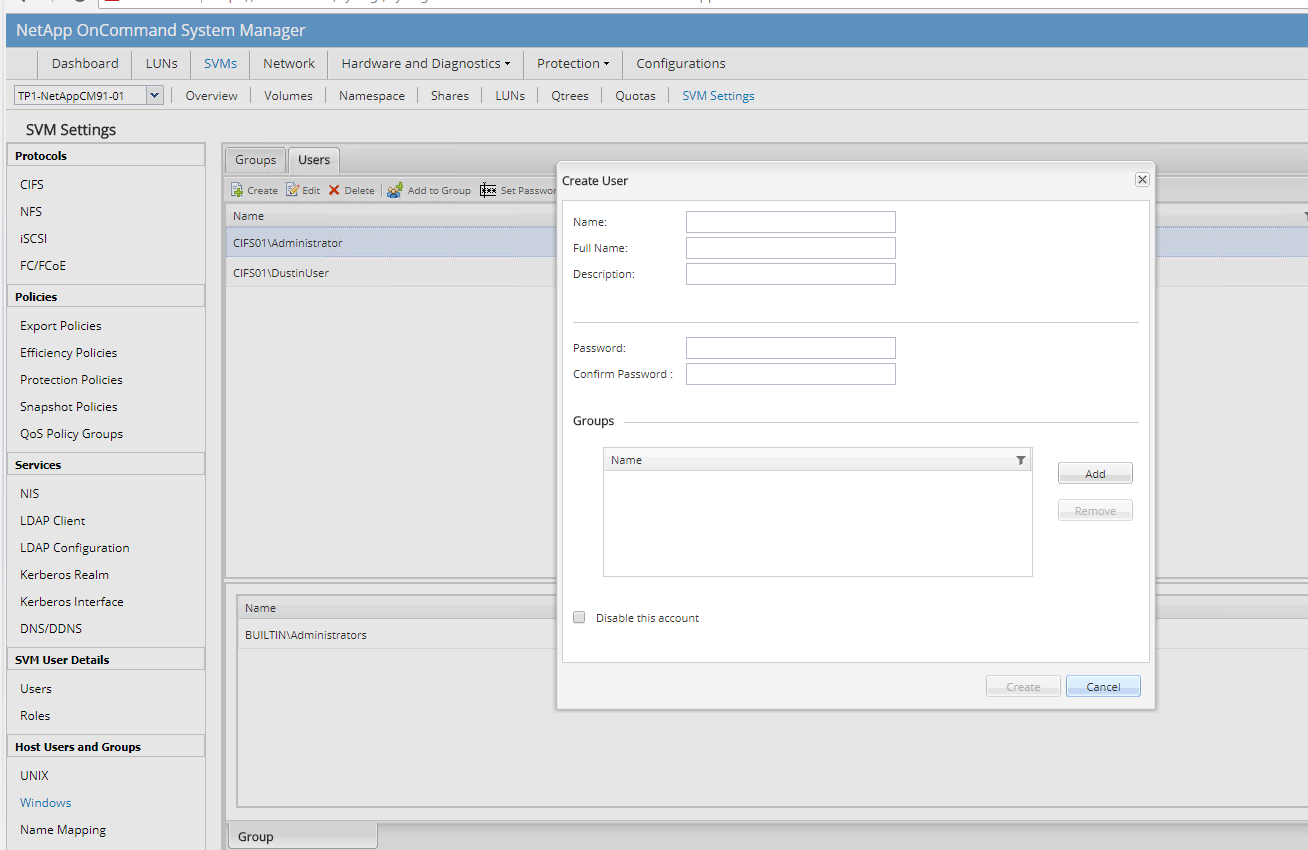Open the SVM selector dropdown
Image resolution: width=1308 pixels, height=850 pixels.
(155, 93)
